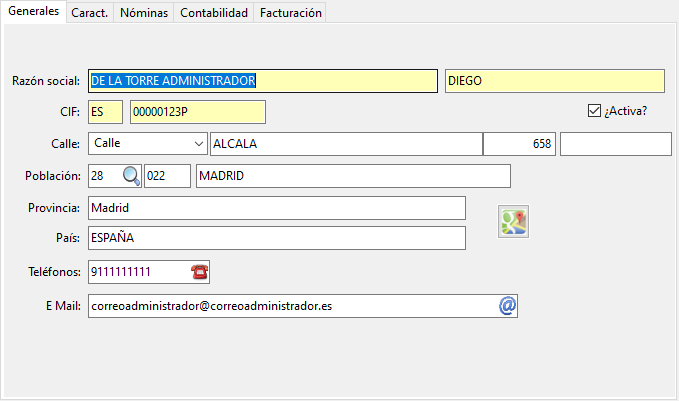
Task: Click the CIF number field 00000123P
Action: [197, 112]
